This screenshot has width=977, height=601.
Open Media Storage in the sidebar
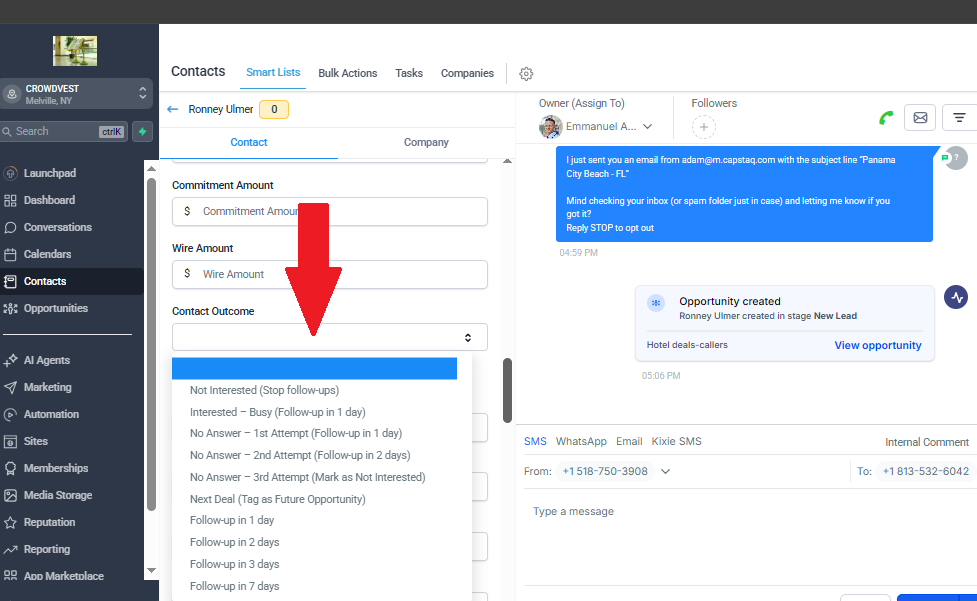(58, 495)
